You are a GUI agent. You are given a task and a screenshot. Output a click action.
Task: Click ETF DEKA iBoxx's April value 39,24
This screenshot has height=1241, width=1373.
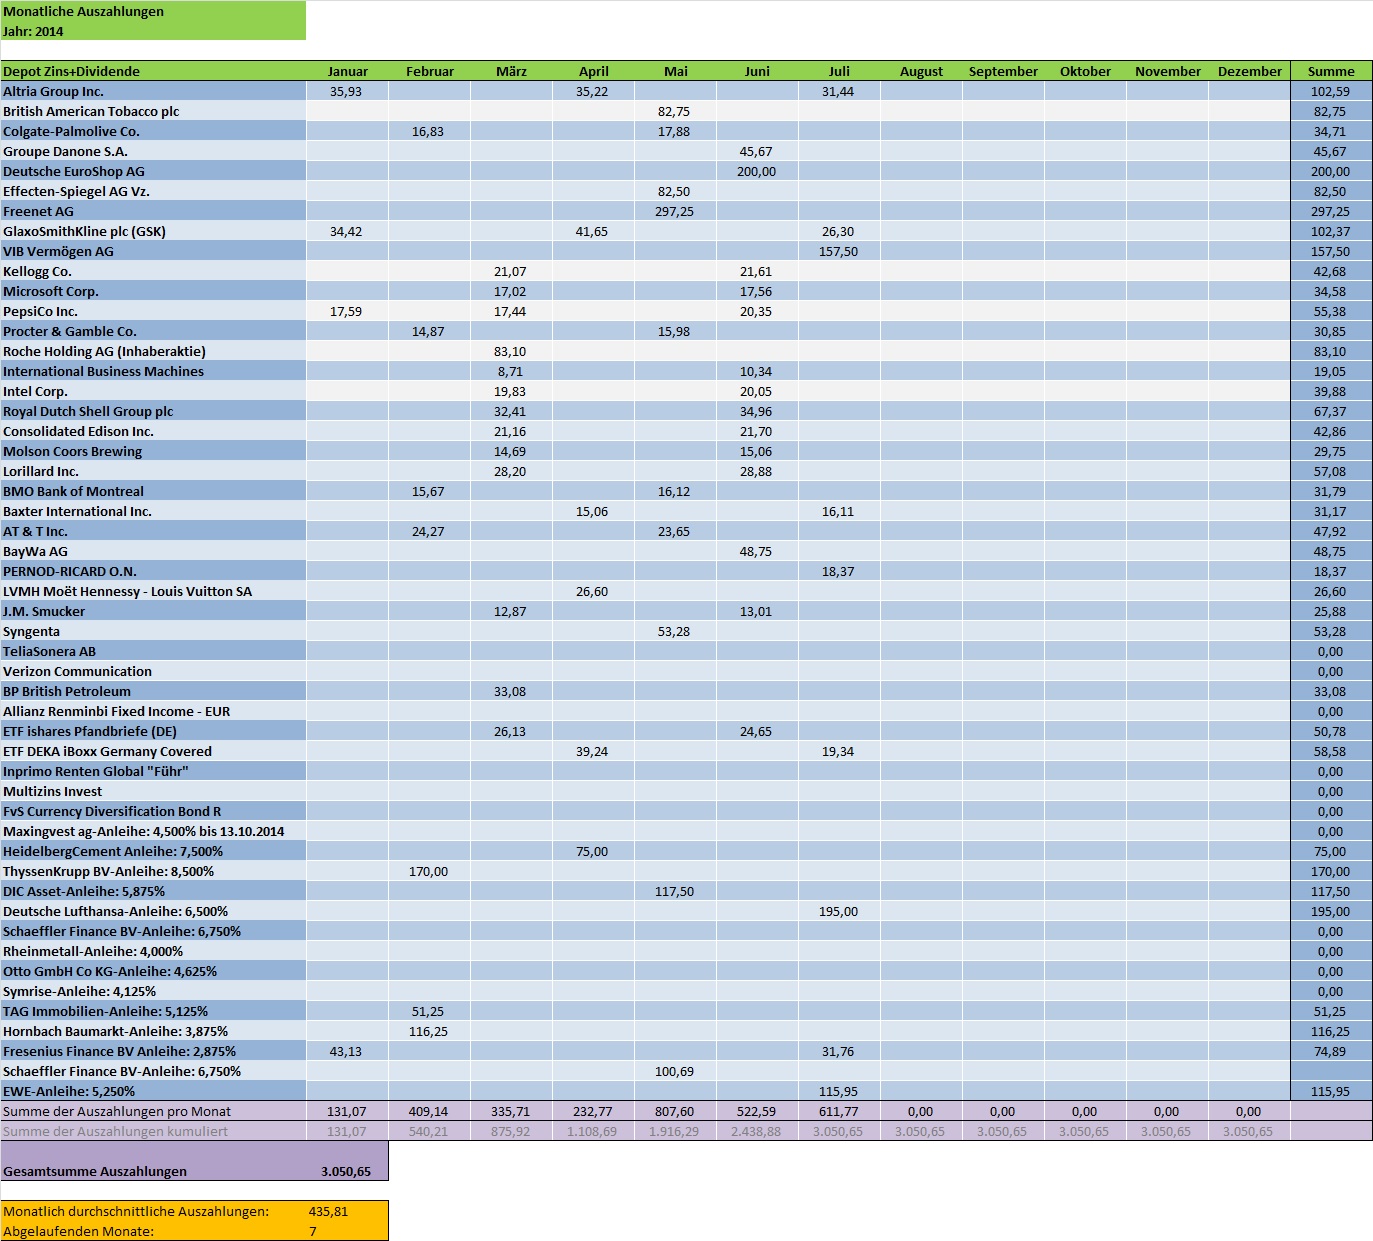[593, 751]
